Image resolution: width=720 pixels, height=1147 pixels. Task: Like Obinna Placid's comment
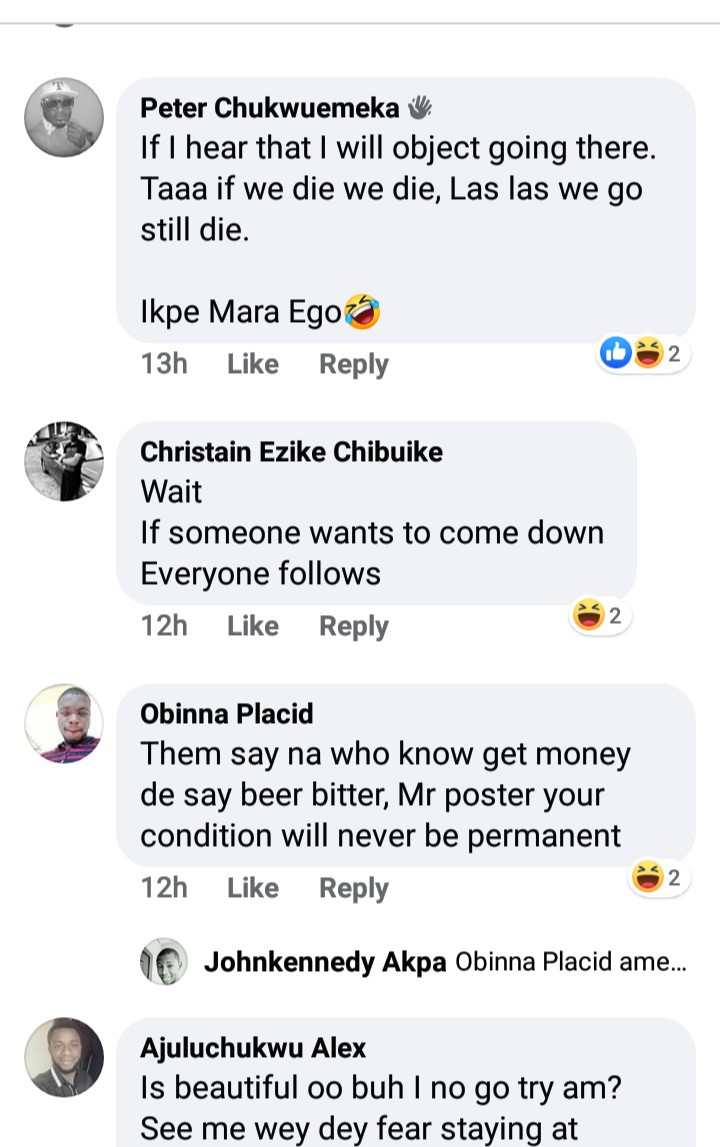pyautogui.click(x=253, y=888)
